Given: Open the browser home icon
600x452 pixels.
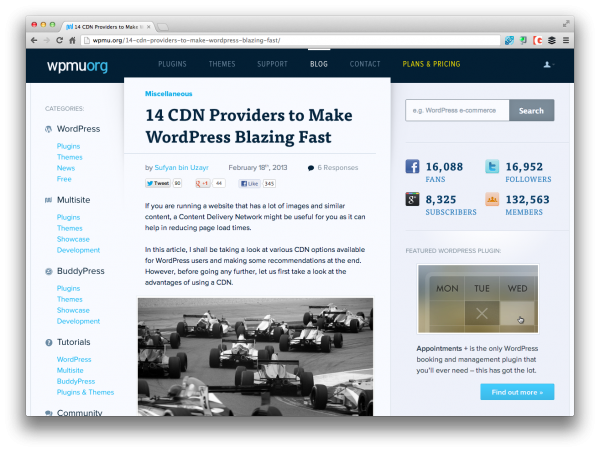Looking at the screenshot, I should click(72, 40).
